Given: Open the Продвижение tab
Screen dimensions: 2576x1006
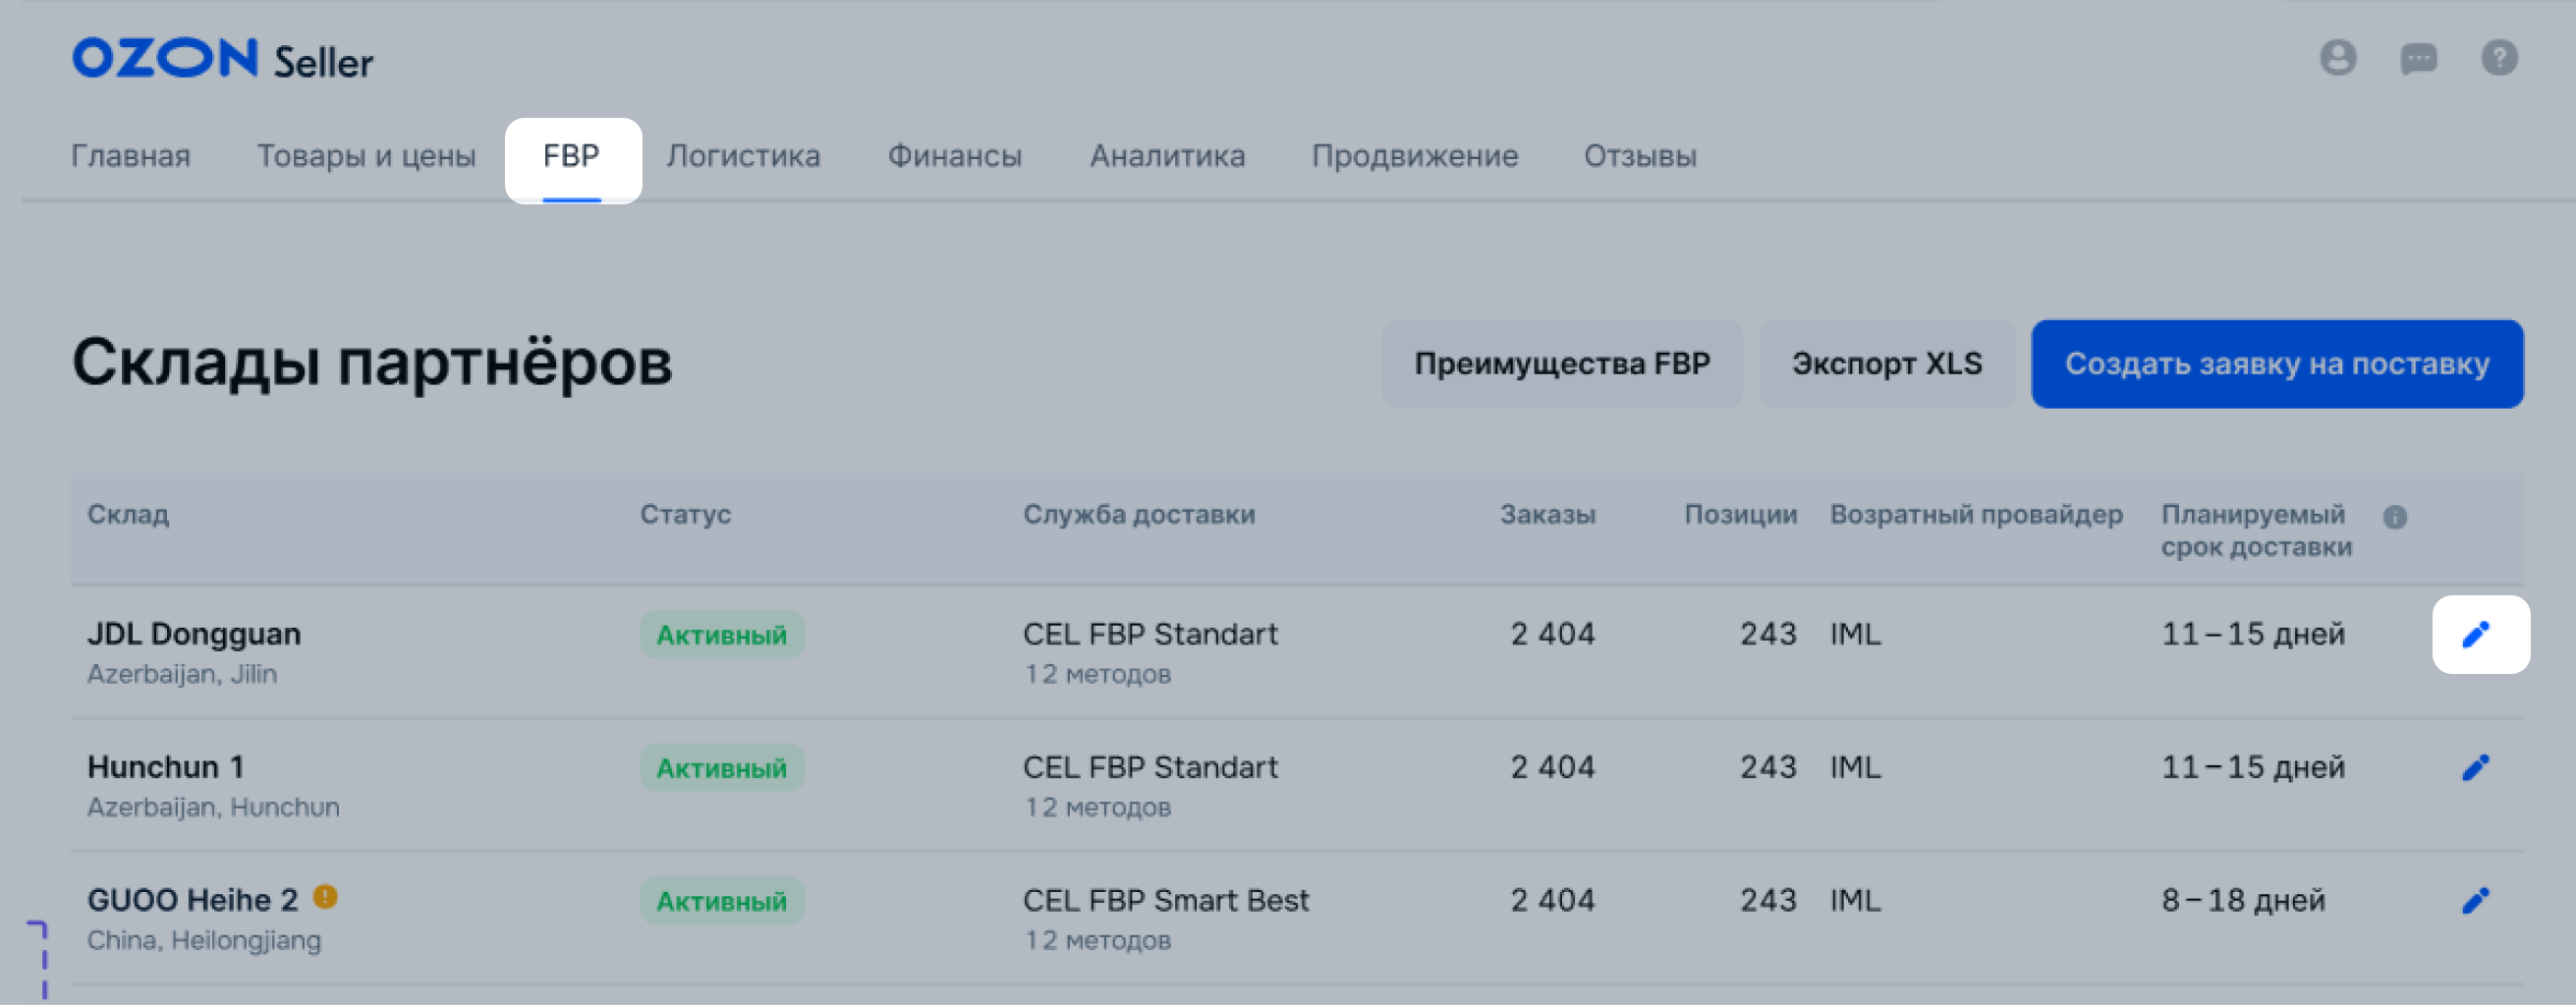Looking at the screenshot, I should [x=1414, y=156].
